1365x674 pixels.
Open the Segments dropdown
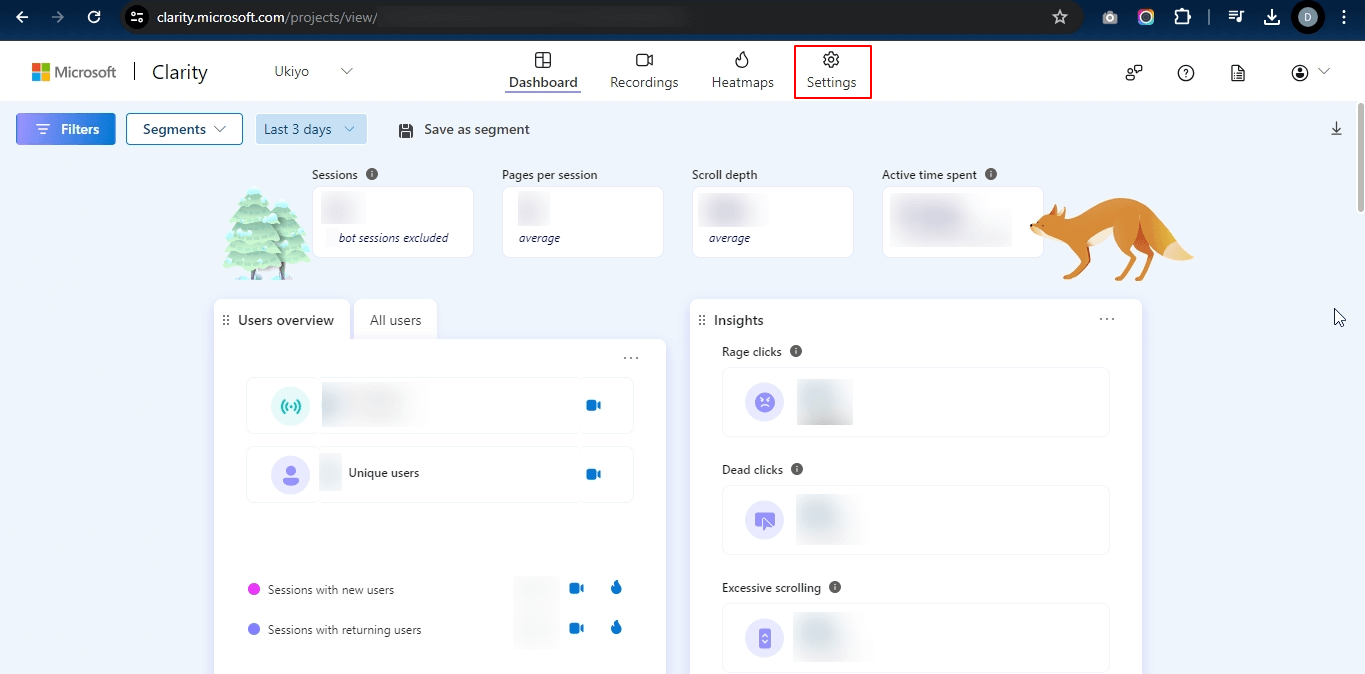[184, 129]
